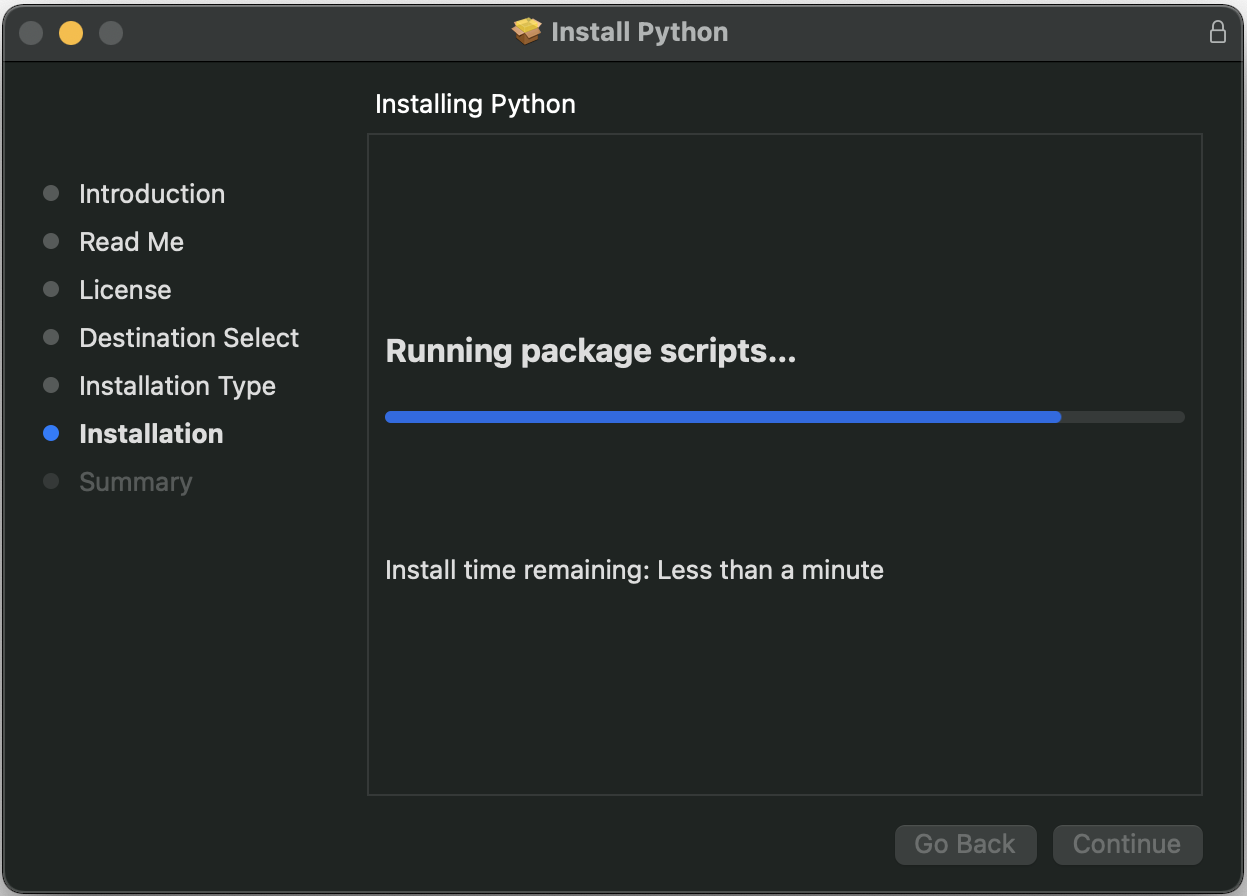
Task: Click the Running package scripts status text
Action: coord(591,352)
